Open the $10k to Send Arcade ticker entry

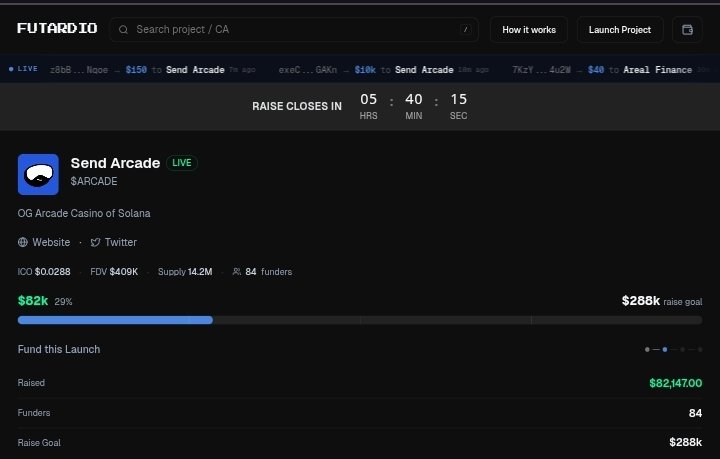[x=383, y=70]
